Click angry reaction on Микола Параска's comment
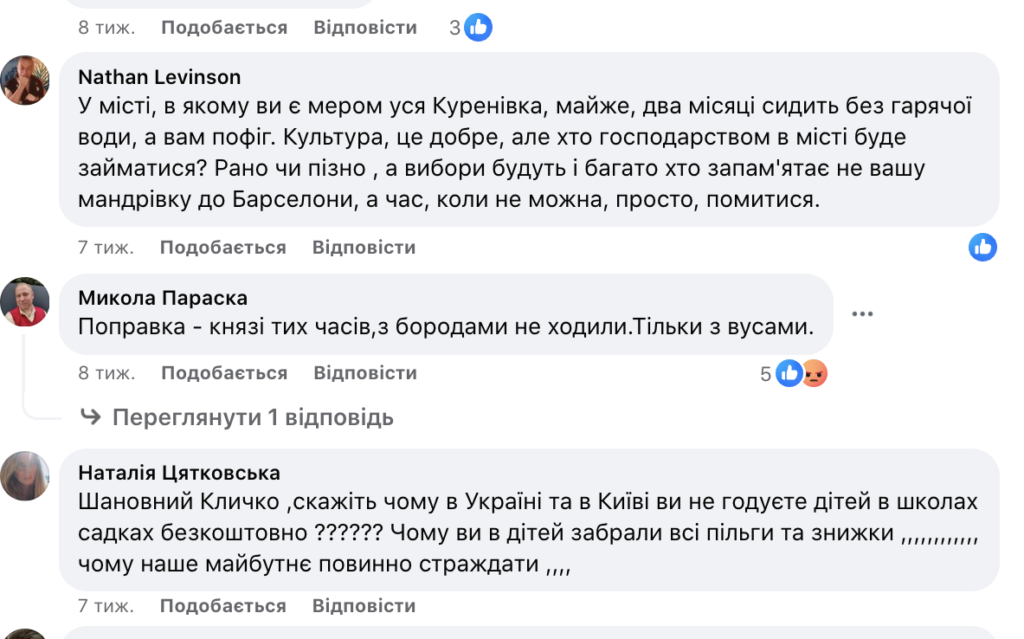This screenshot has height=639, width=1024. (x=814, y=374)
